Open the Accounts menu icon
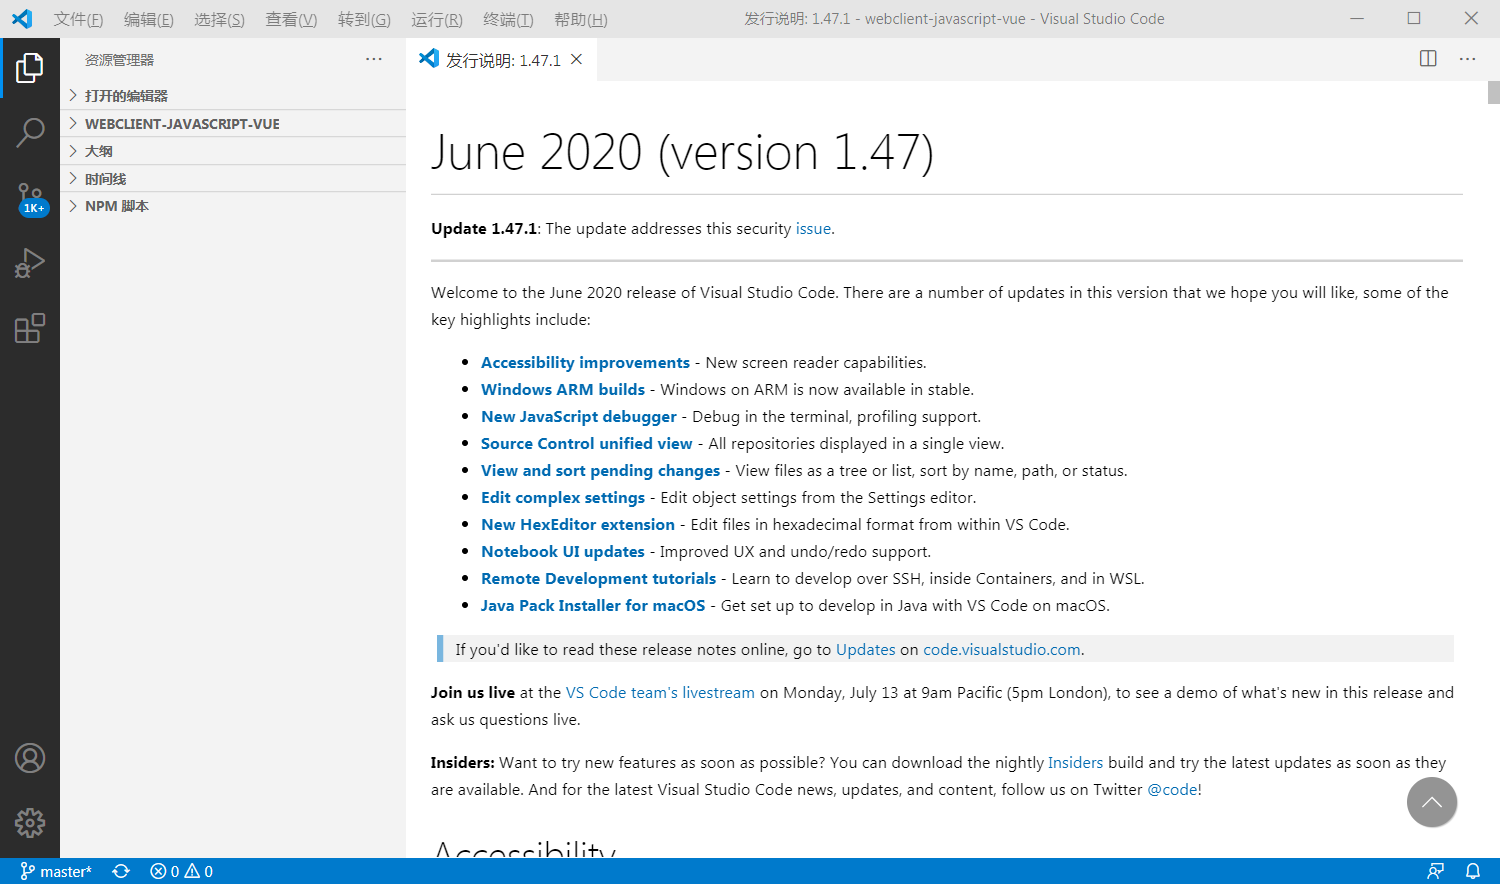 [x=30, y=758]
